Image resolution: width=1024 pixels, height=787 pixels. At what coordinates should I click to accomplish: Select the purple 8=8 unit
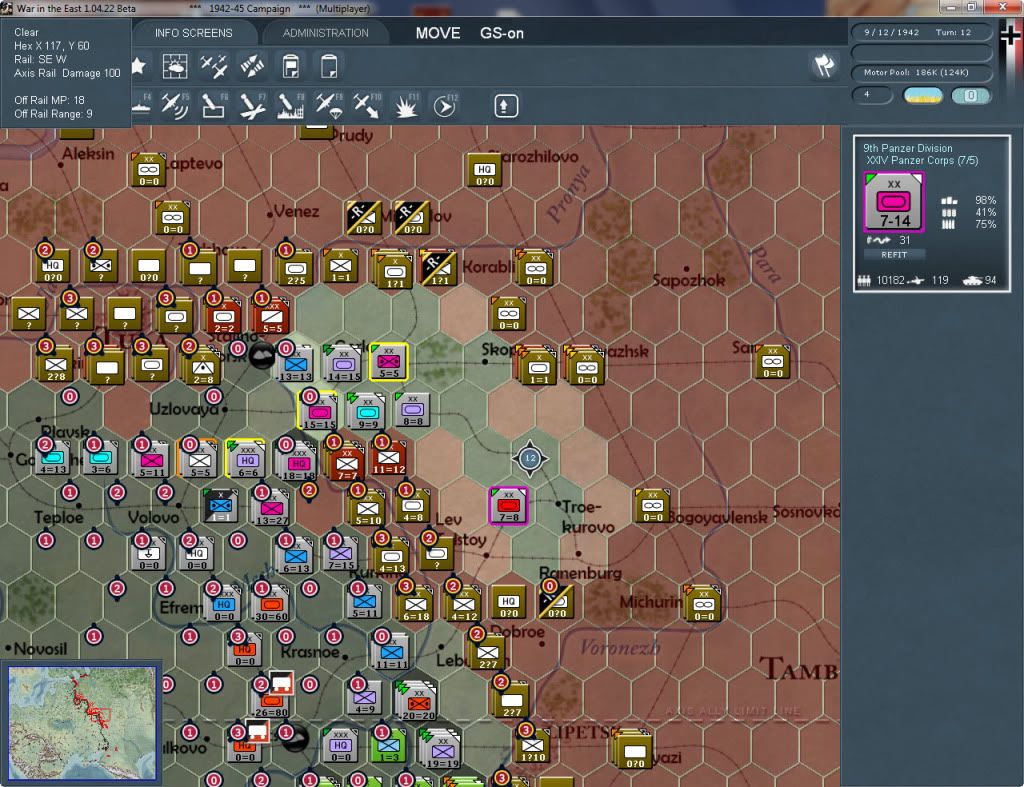(412, 410)
